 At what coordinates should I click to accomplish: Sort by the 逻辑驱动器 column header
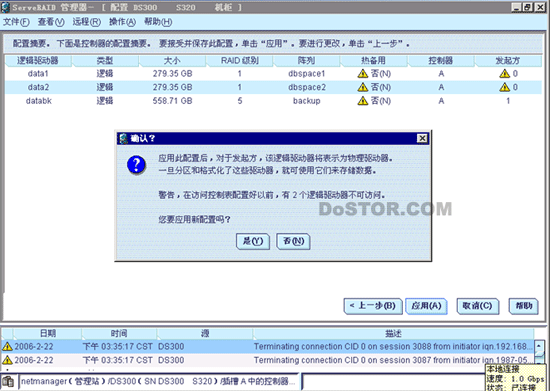(x=38, y=61)
